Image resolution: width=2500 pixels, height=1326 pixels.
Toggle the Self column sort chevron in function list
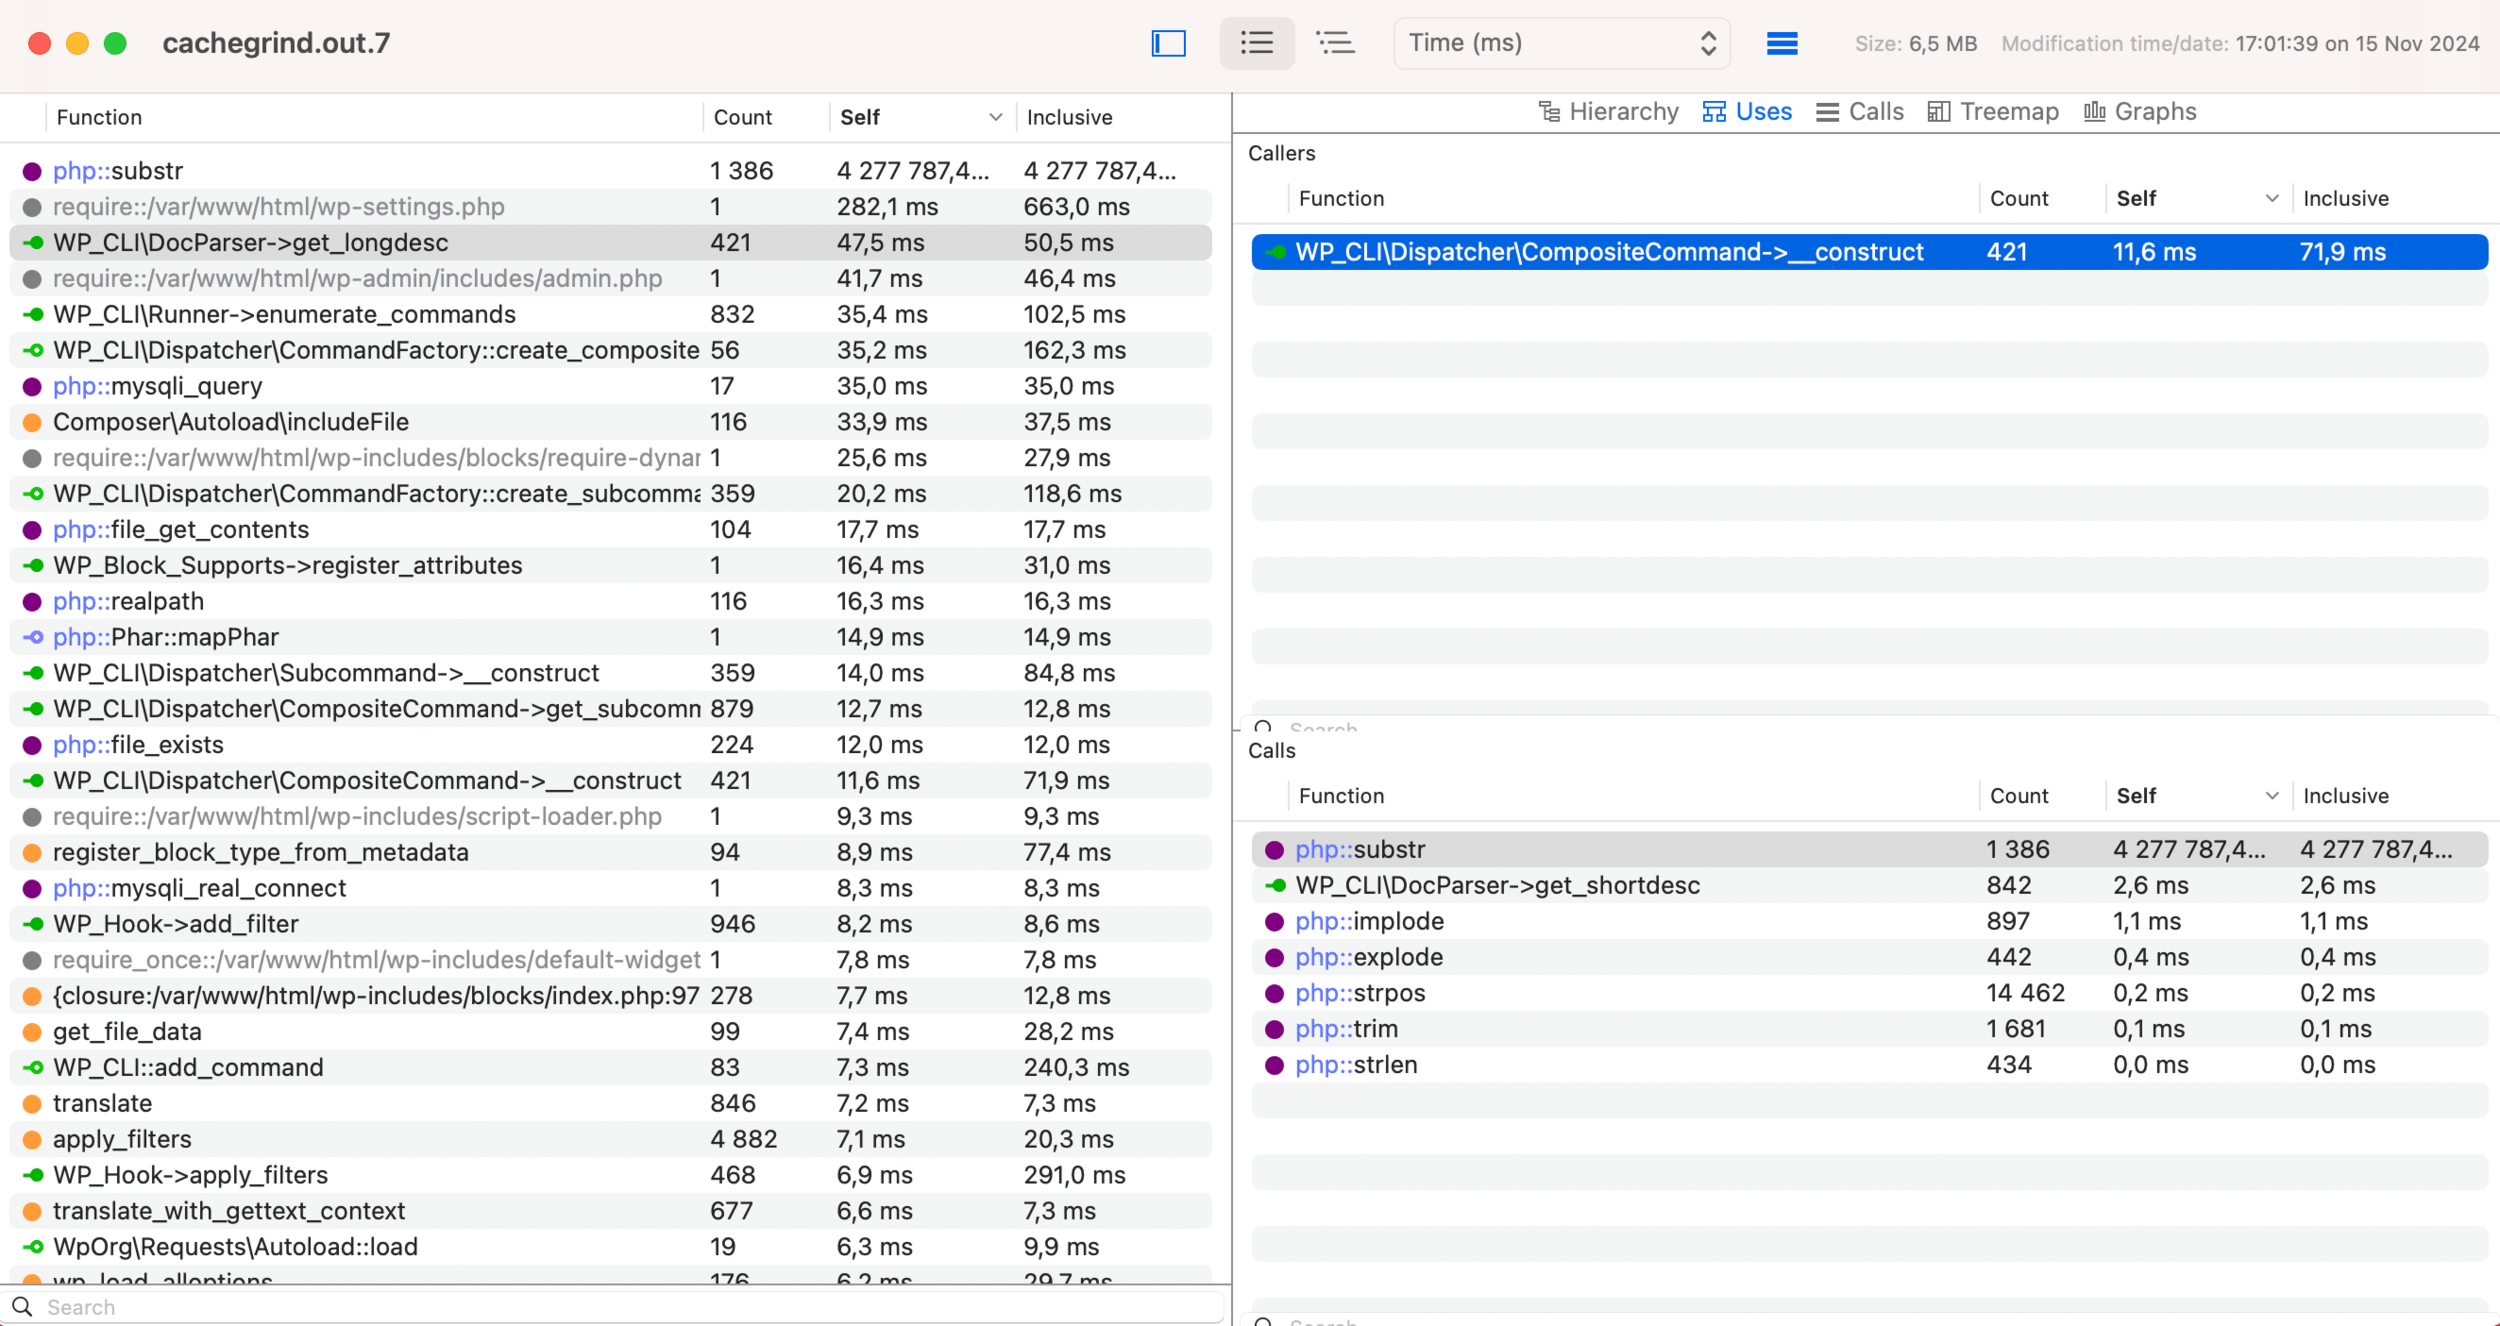(995, 117)
